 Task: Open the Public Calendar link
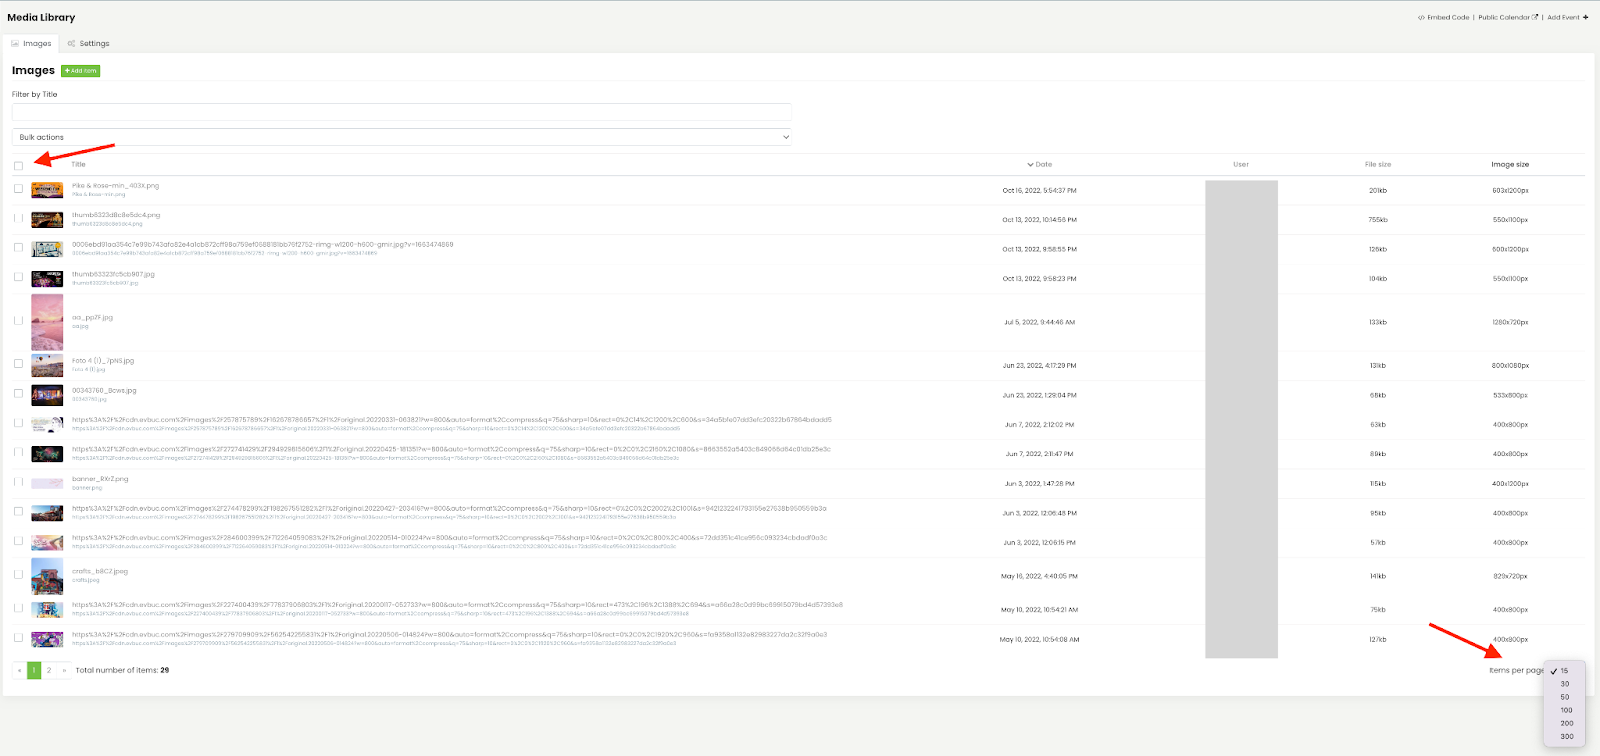pyautogui.click(x=1508, y=17)
